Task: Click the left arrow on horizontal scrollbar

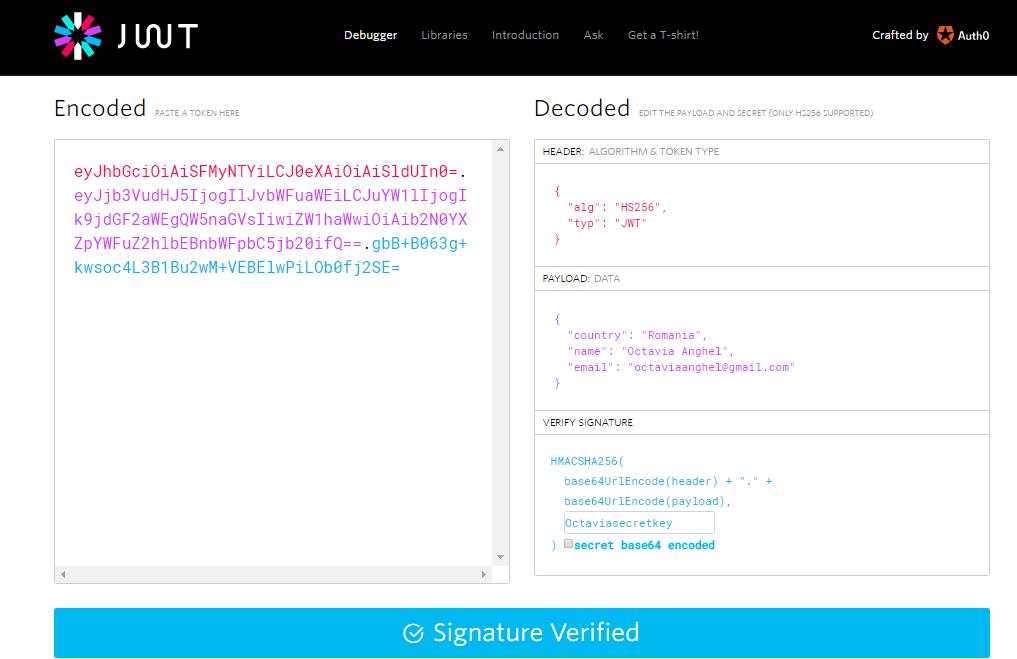Action: tap(63, 575)
